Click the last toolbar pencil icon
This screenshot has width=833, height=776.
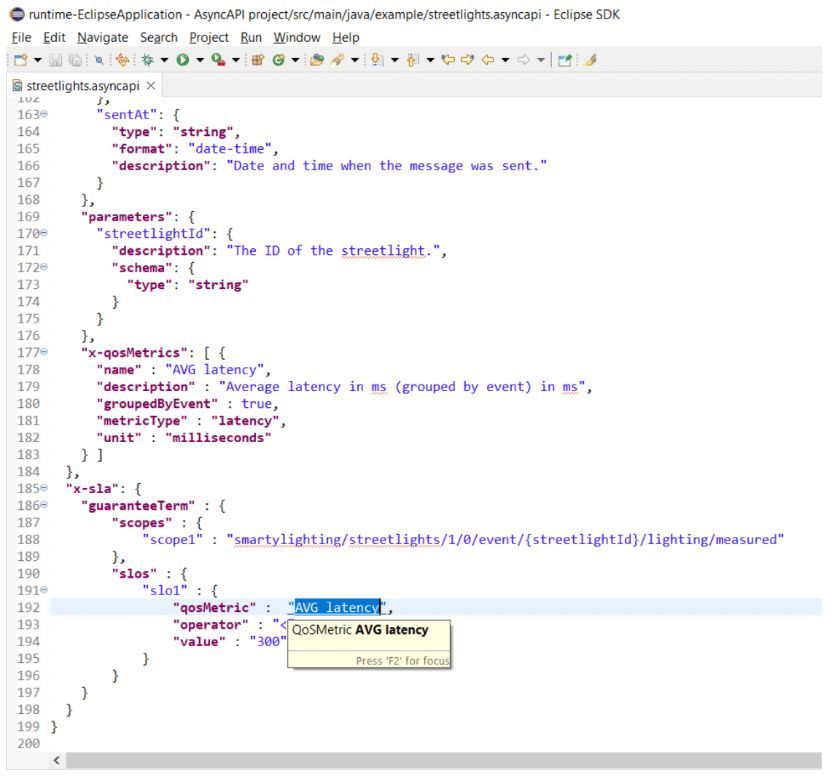[590, 60]
